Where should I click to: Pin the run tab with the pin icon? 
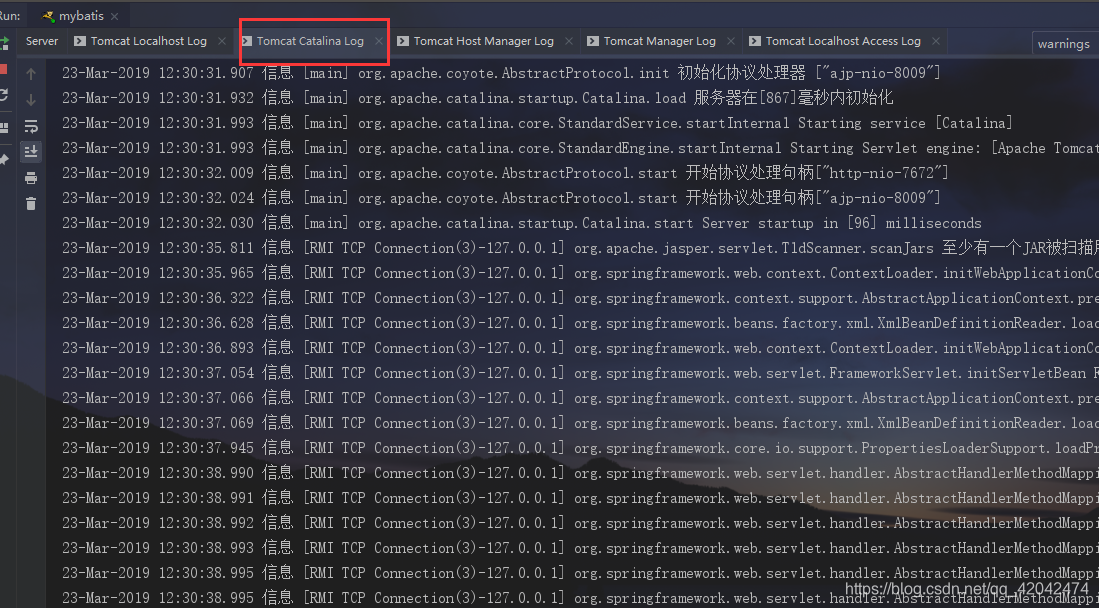pyautogui.click(x=4, y=160)
